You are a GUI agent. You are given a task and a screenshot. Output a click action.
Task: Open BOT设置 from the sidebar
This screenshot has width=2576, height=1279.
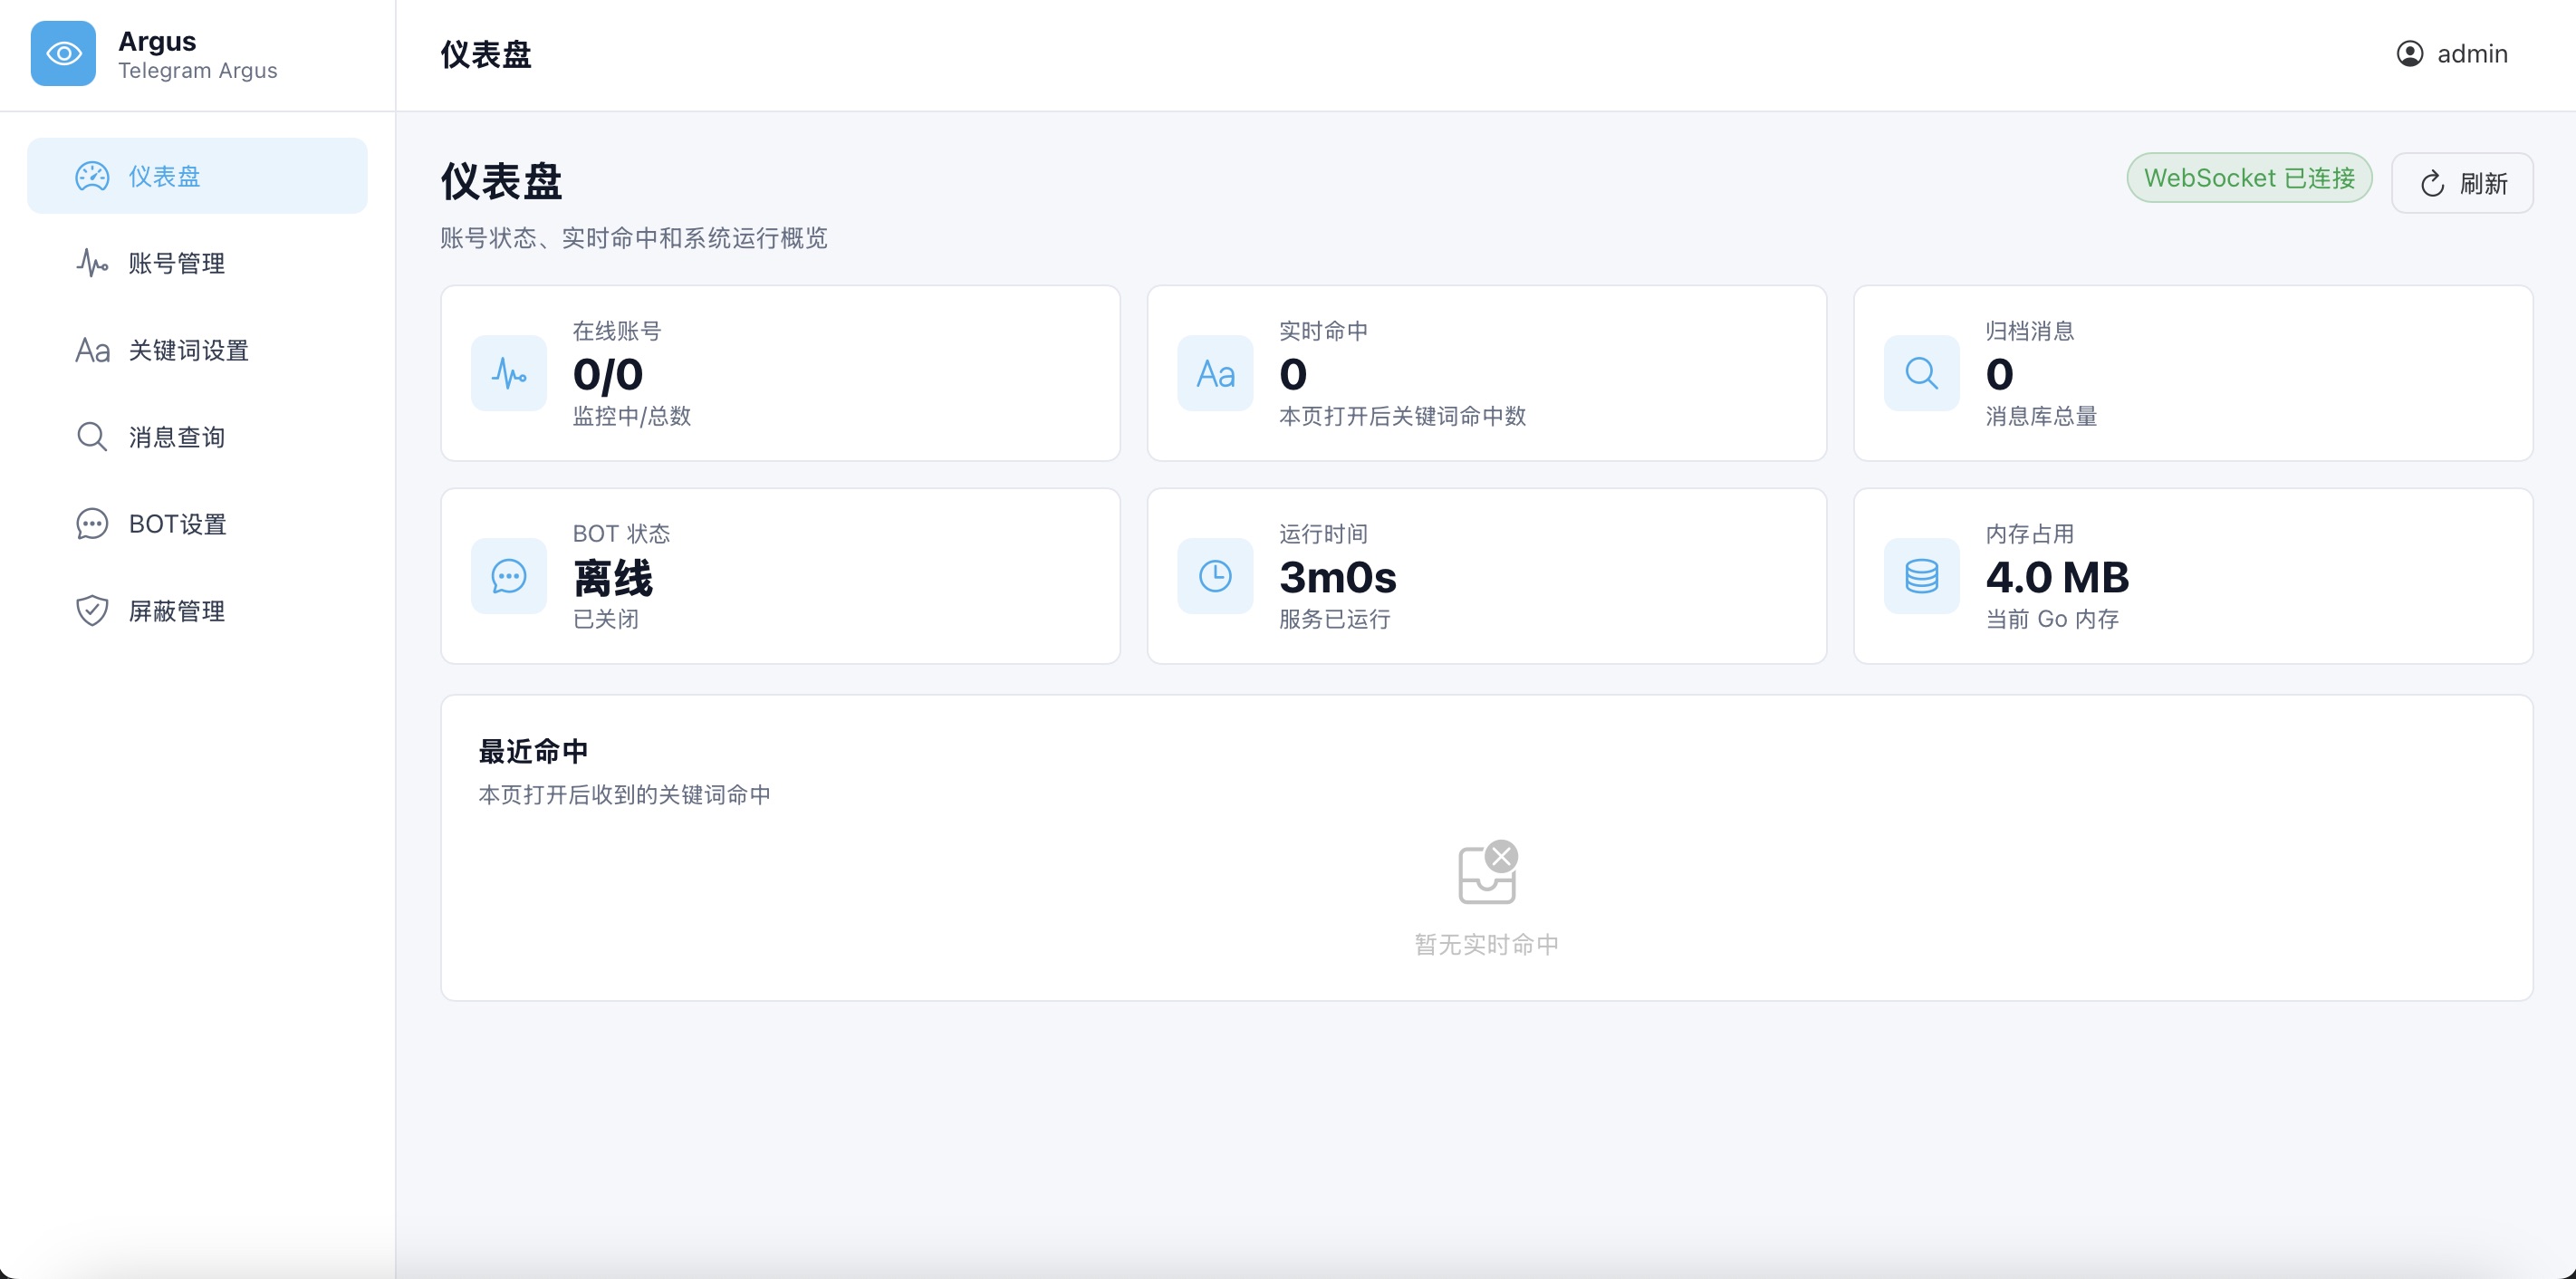point(197,524)
